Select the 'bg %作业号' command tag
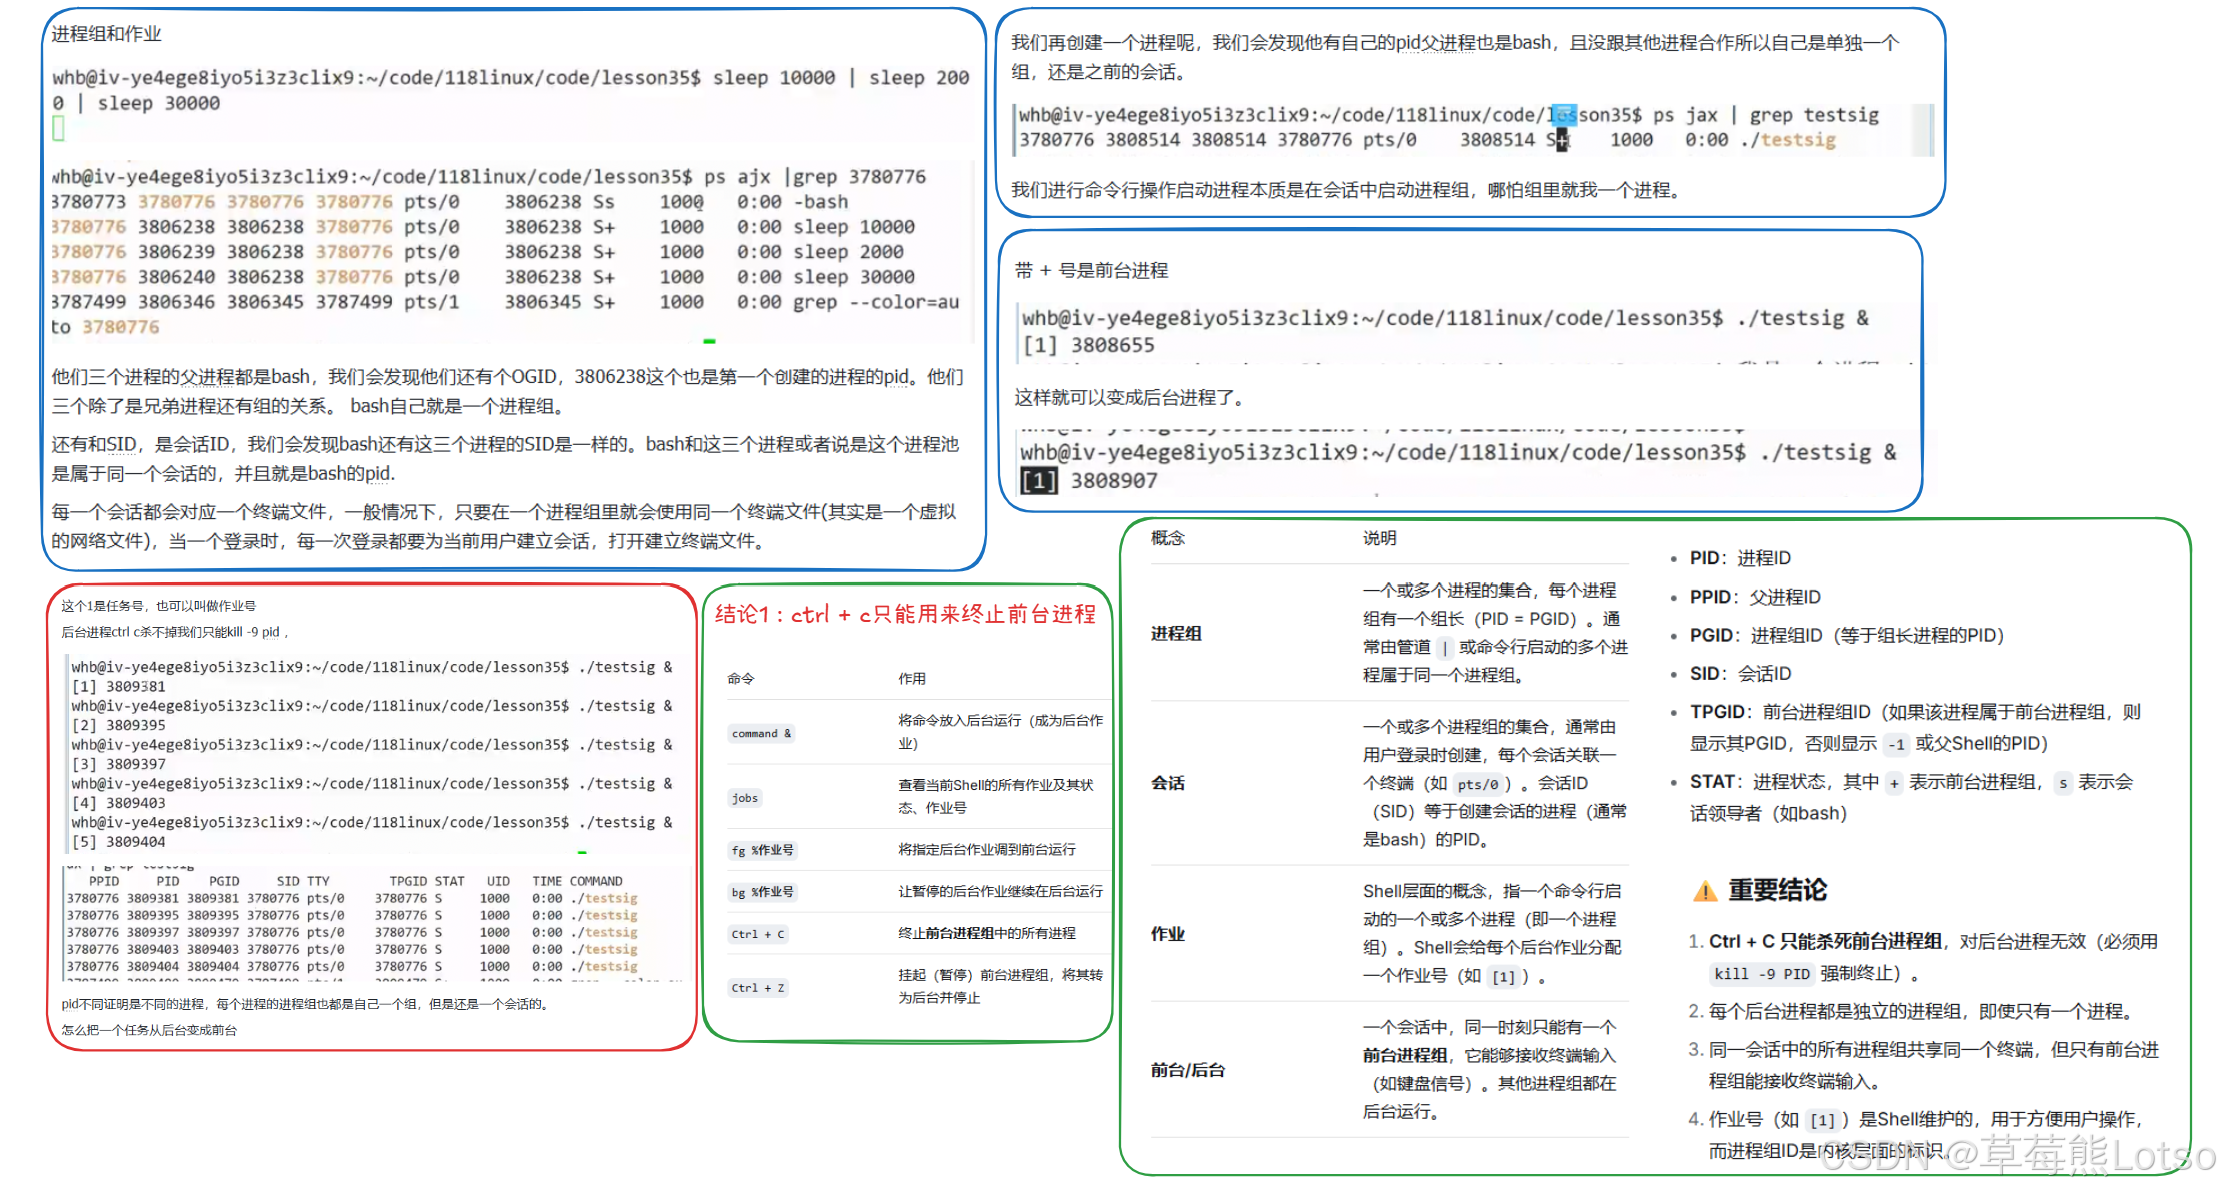Screen dimensions: 2221x1191 coord(762,892)
